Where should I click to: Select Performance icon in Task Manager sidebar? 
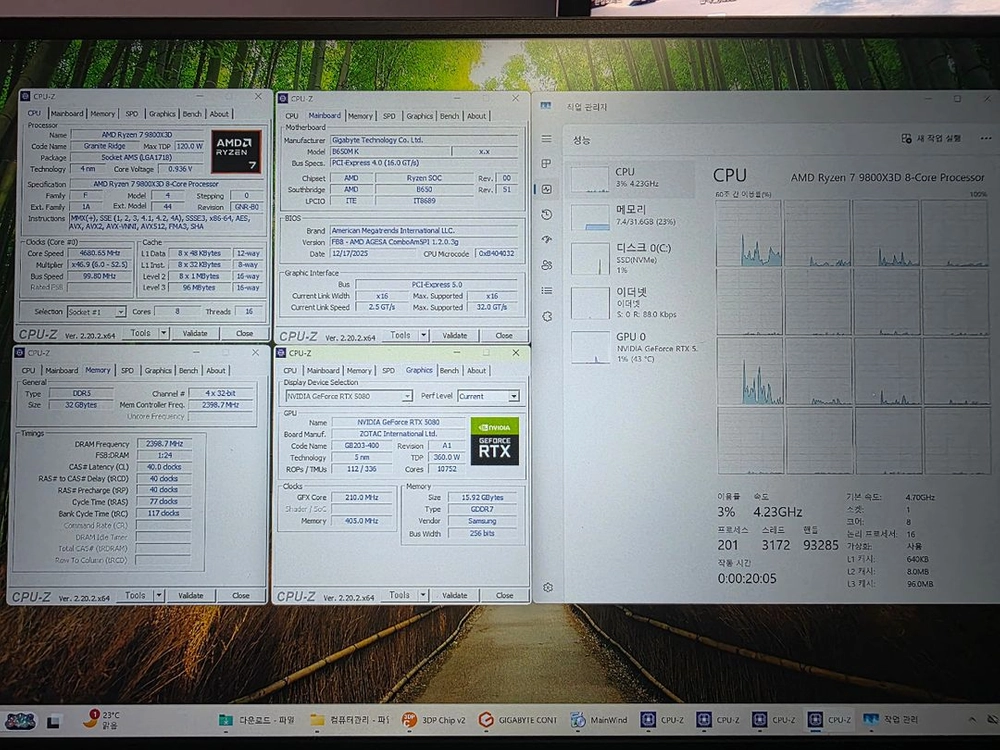point(547,189)
